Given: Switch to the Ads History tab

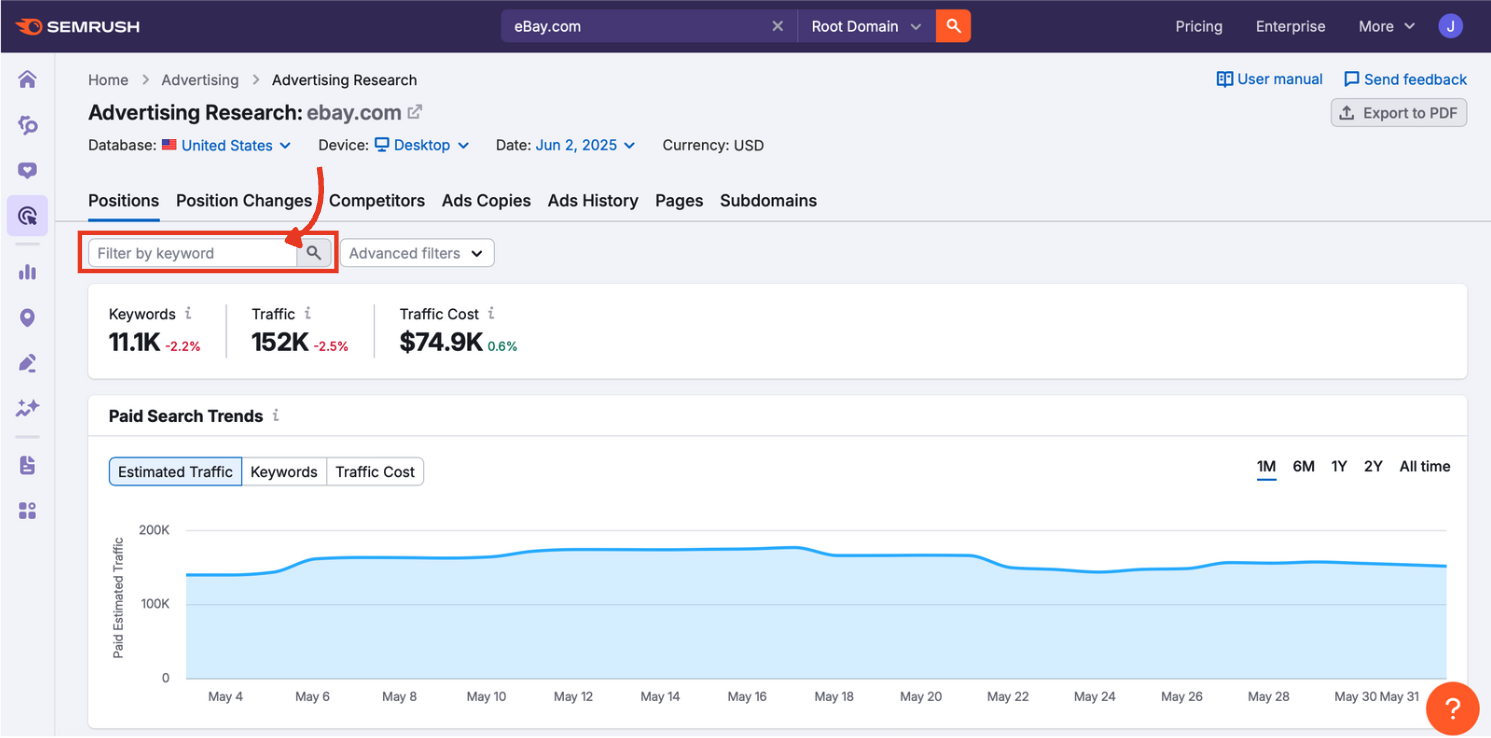Looking at the screenshot, I should click(x=592, y=200).
